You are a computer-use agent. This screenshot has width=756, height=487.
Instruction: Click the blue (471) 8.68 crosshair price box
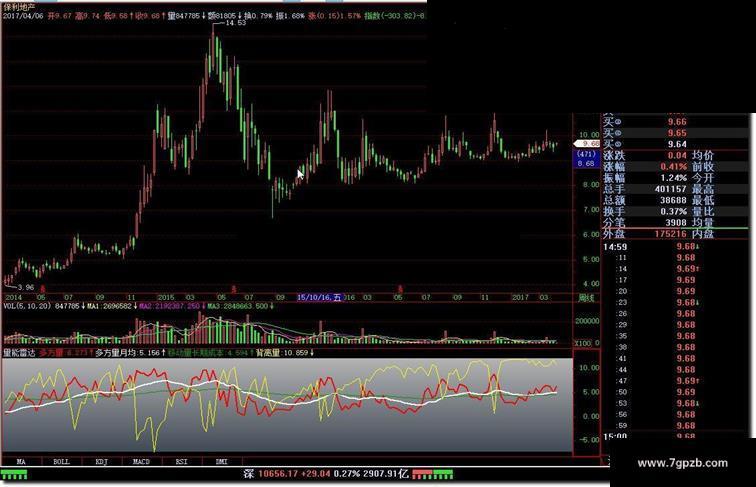click(x=586, y=159)
